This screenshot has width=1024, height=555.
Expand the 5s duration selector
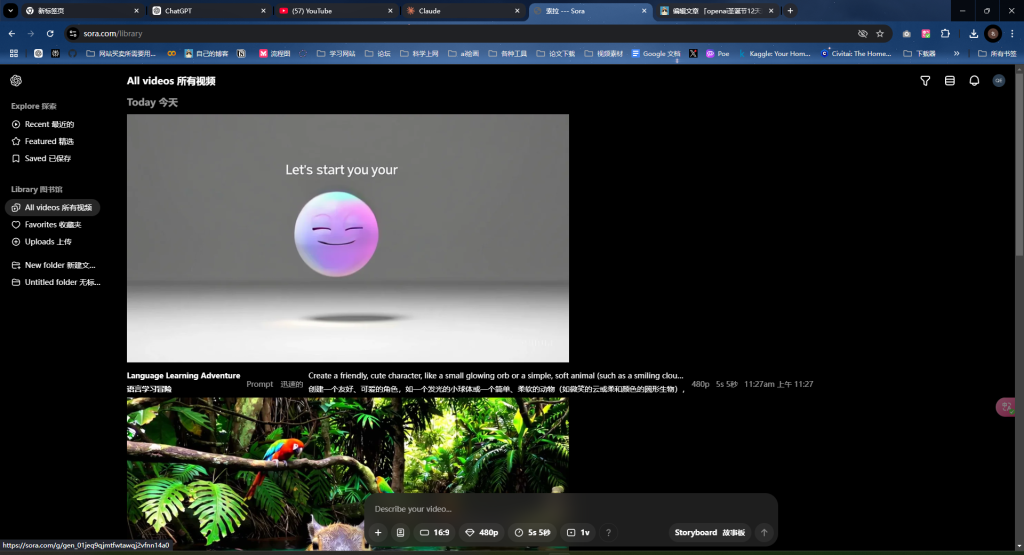[532, 533]
